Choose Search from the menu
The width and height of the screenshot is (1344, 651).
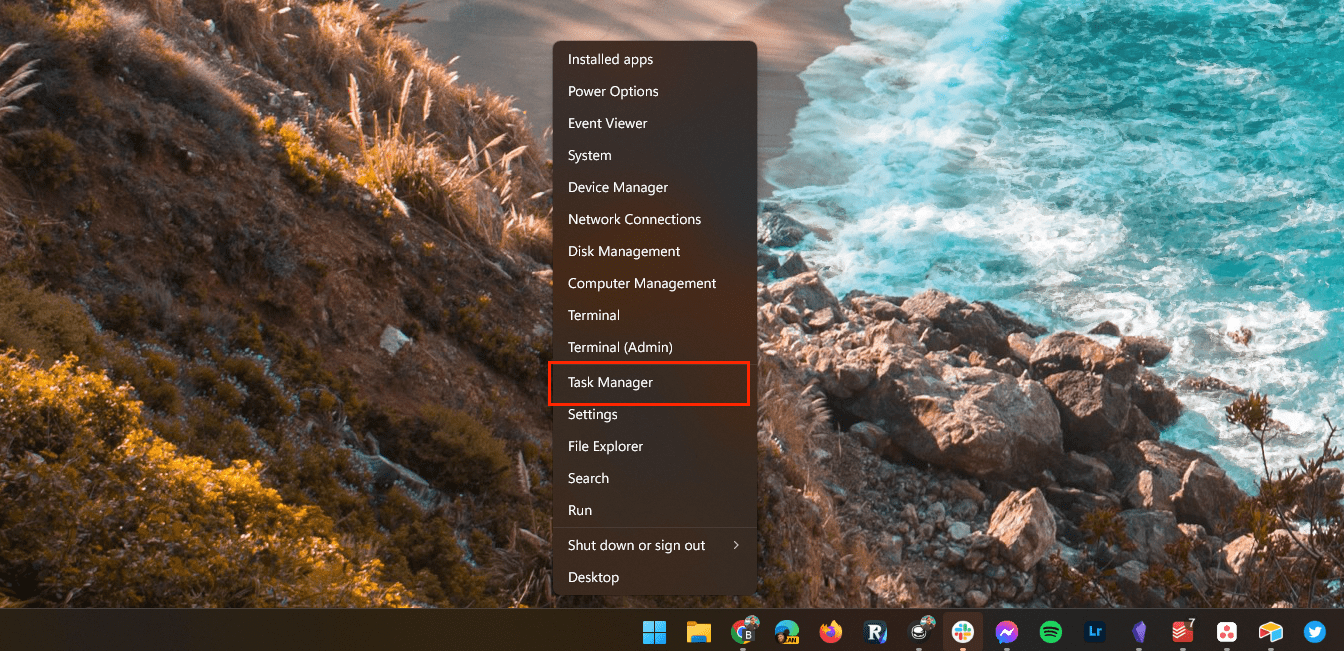pos(654,478)
